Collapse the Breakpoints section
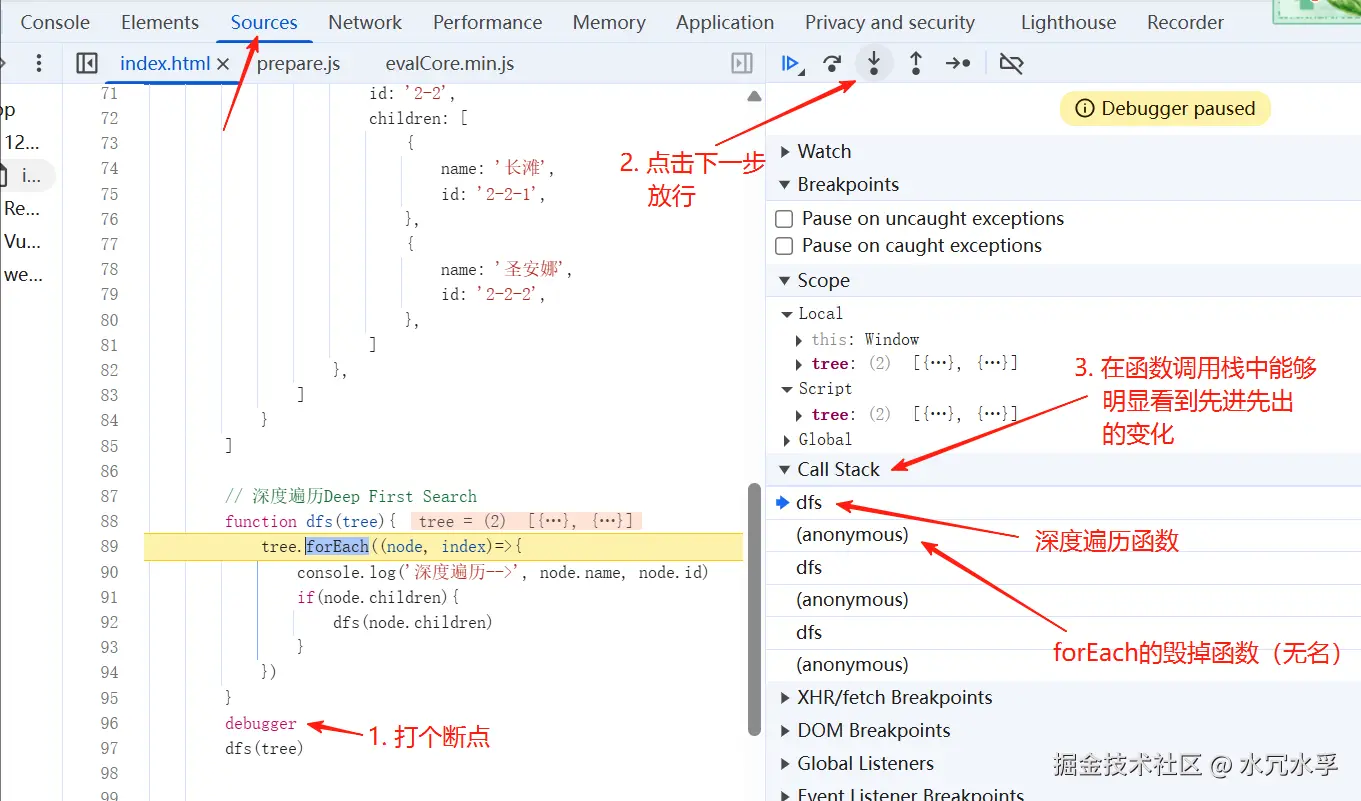This screenshot has width=1361, height=801. (x=785, y=185)
